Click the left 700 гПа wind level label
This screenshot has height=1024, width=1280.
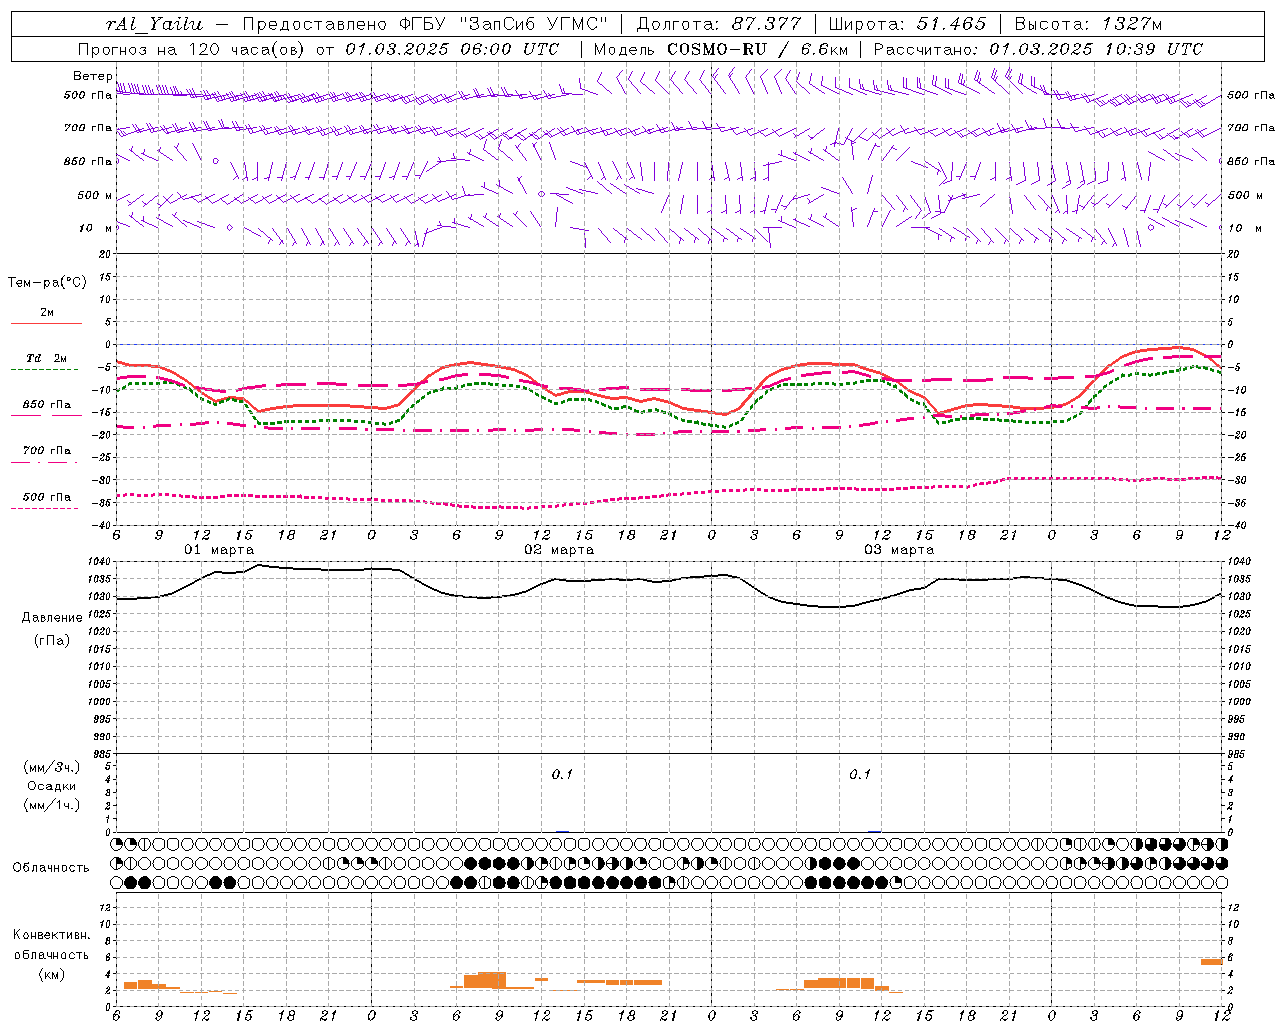coord(88,128)
